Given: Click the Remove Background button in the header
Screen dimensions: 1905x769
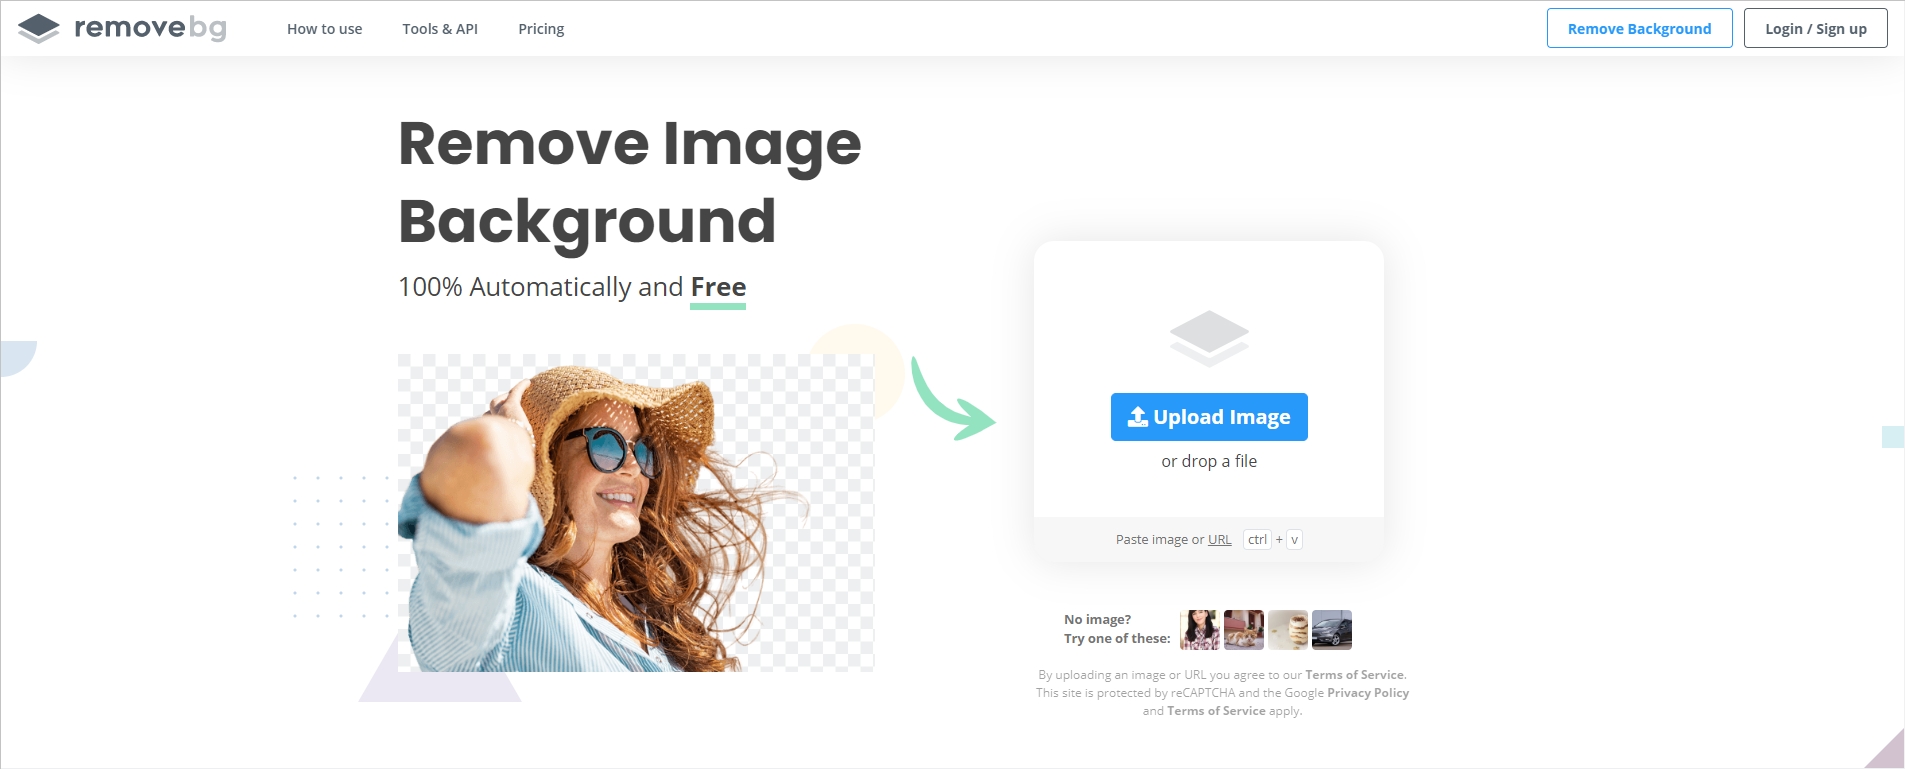Looking at the screenshot, I should 1639,28.
